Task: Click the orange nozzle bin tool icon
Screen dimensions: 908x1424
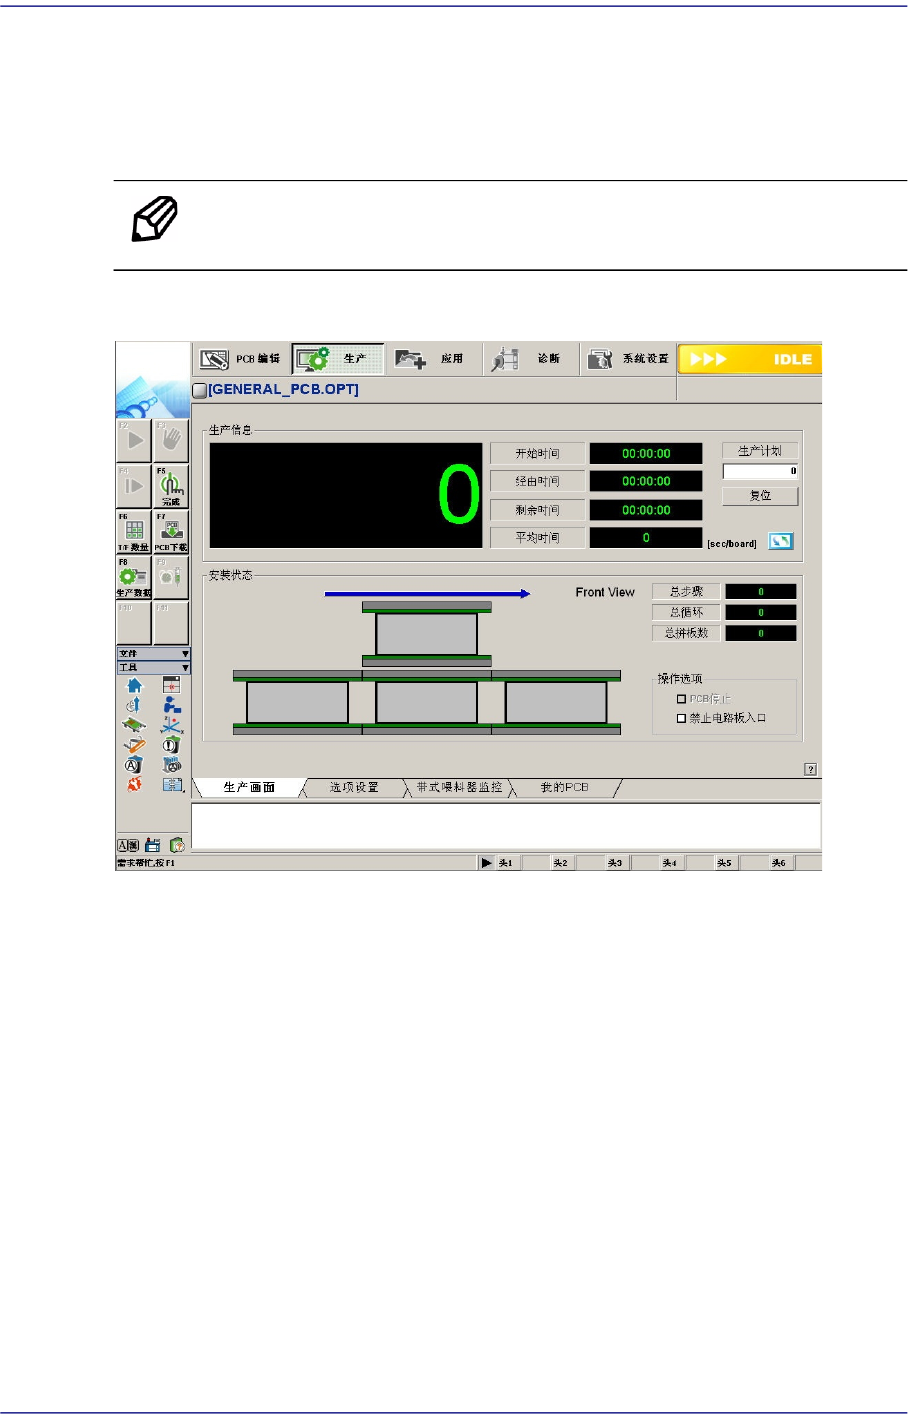Action: pos(134,745)
